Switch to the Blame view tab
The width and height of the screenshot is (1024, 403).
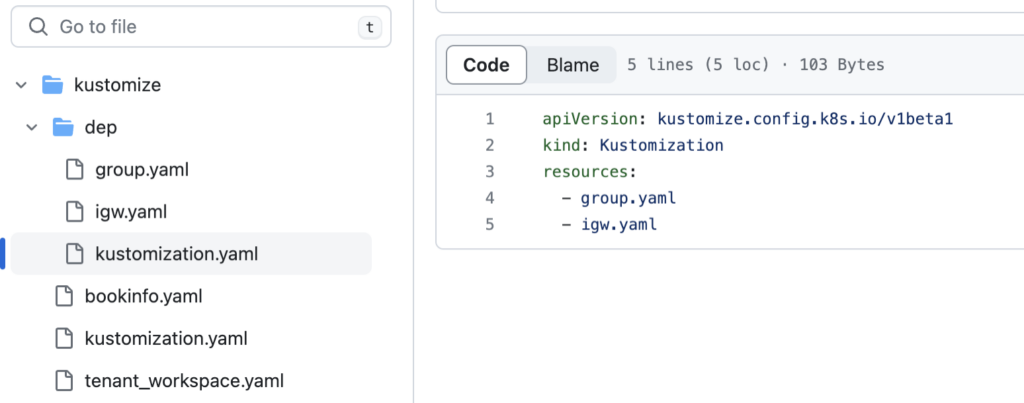(x=572, y=65)
